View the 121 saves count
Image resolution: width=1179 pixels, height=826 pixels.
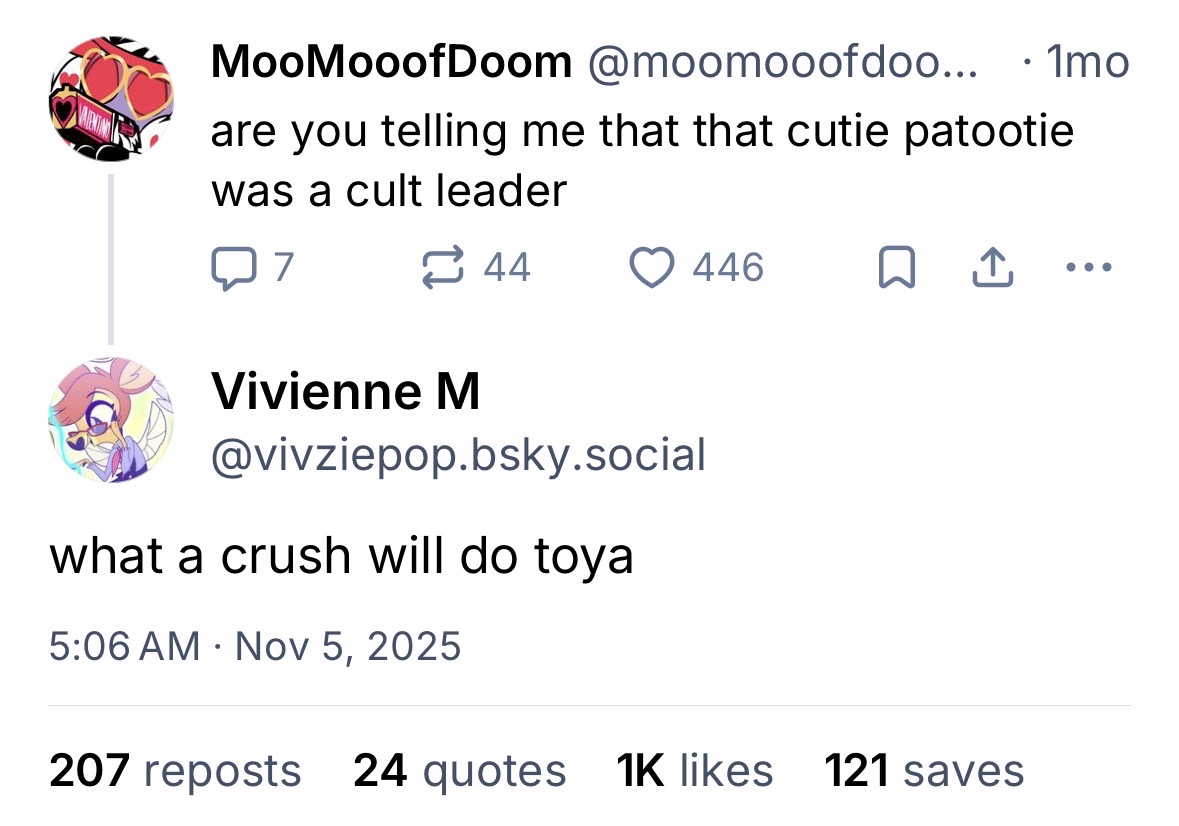pos(924,771)
